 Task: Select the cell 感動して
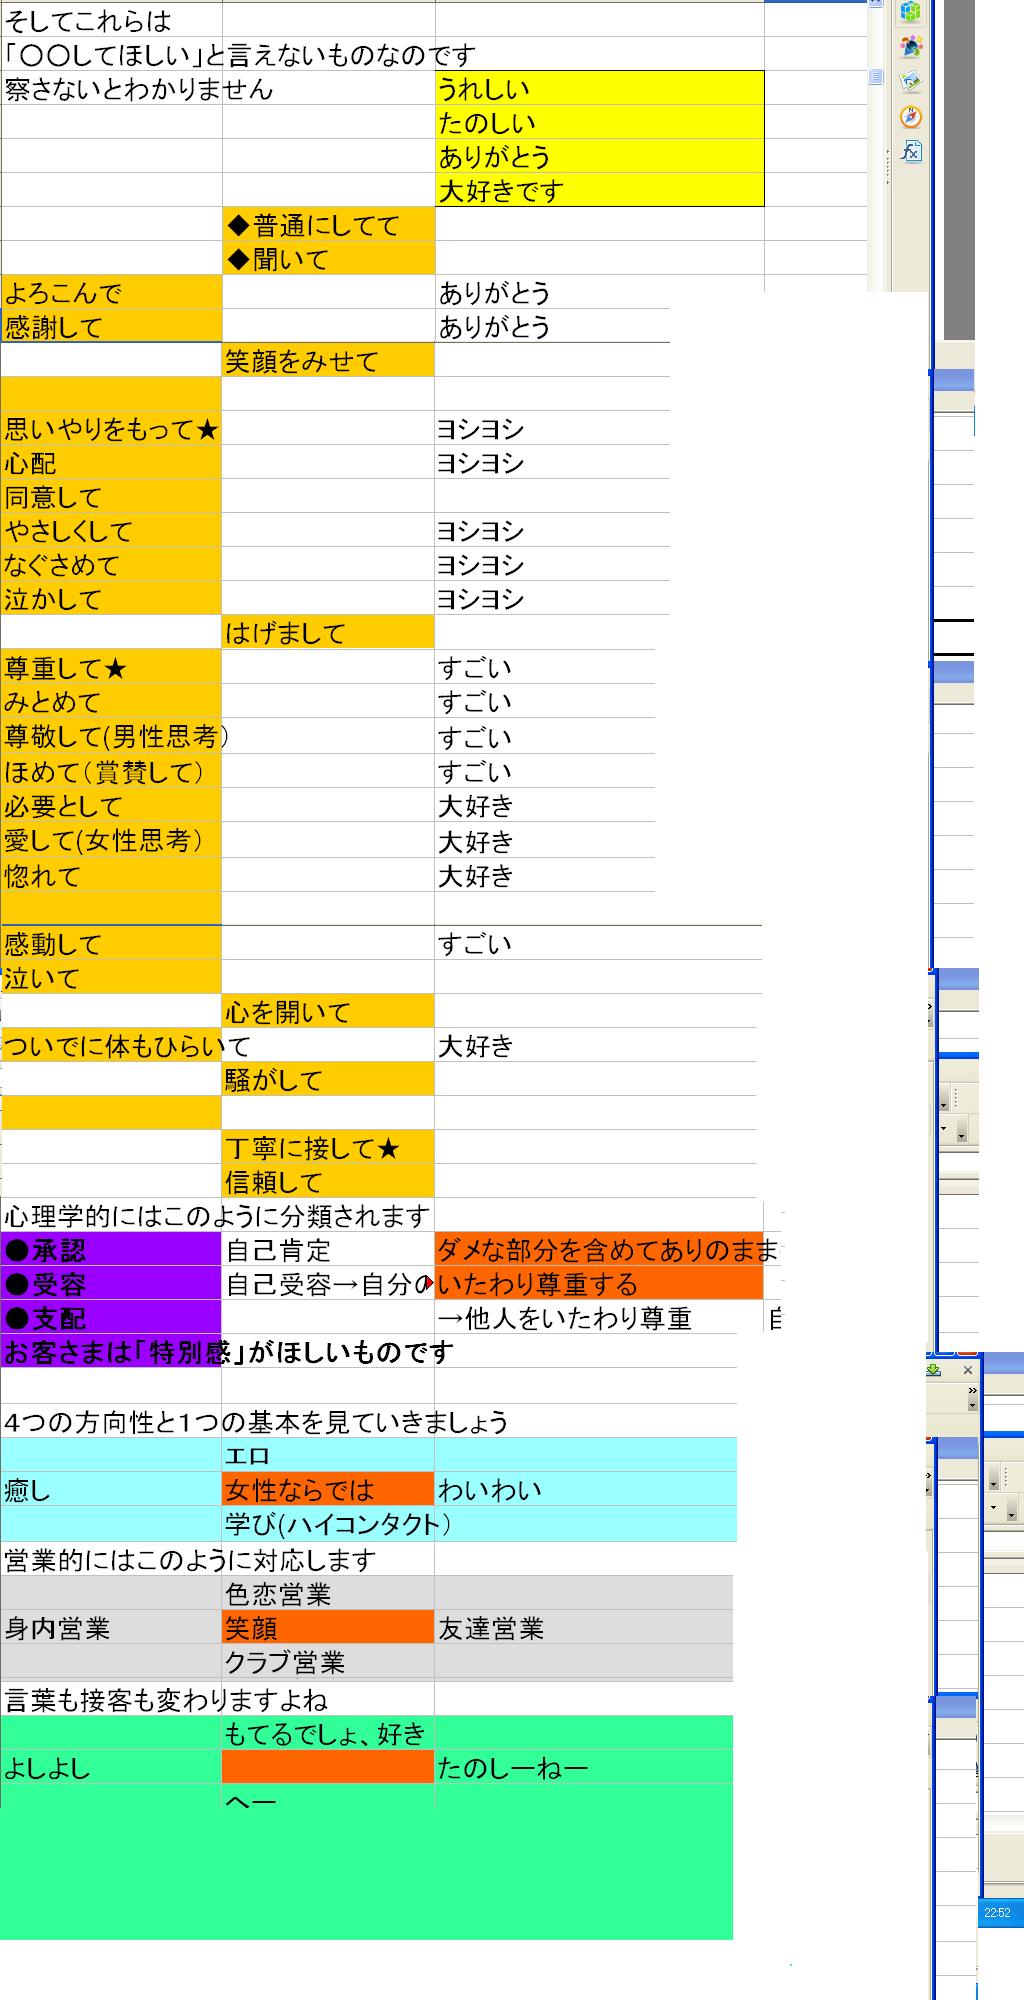click(111, 943)
